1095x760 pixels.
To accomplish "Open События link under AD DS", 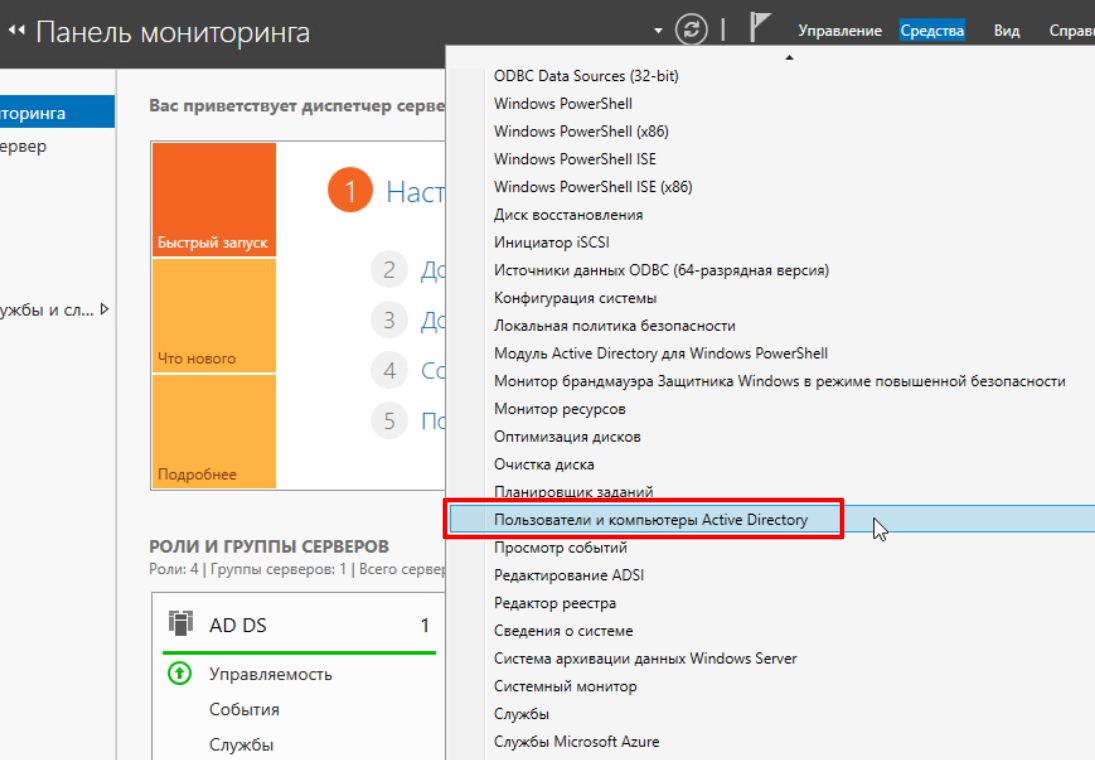I will pos(244,709).
